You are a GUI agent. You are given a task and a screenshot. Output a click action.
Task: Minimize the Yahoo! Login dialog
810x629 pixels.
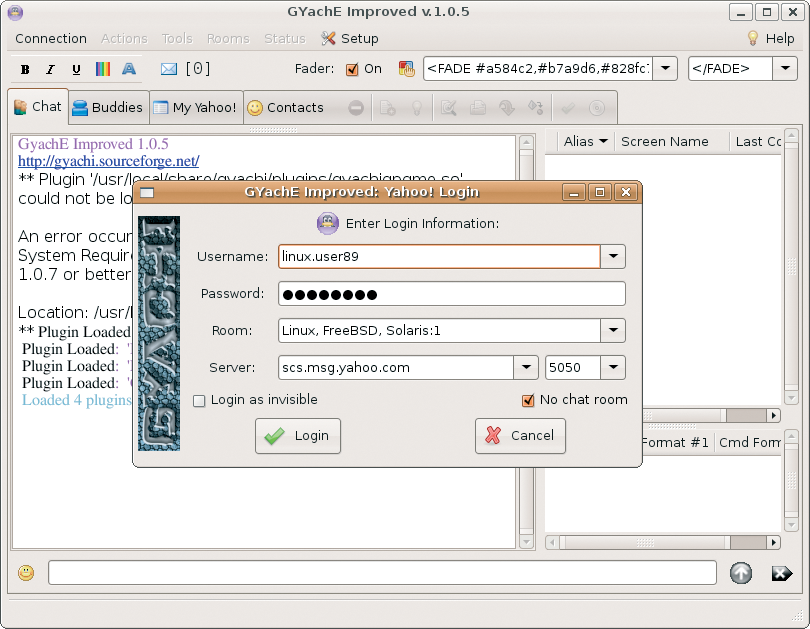[x=574, y=192]
